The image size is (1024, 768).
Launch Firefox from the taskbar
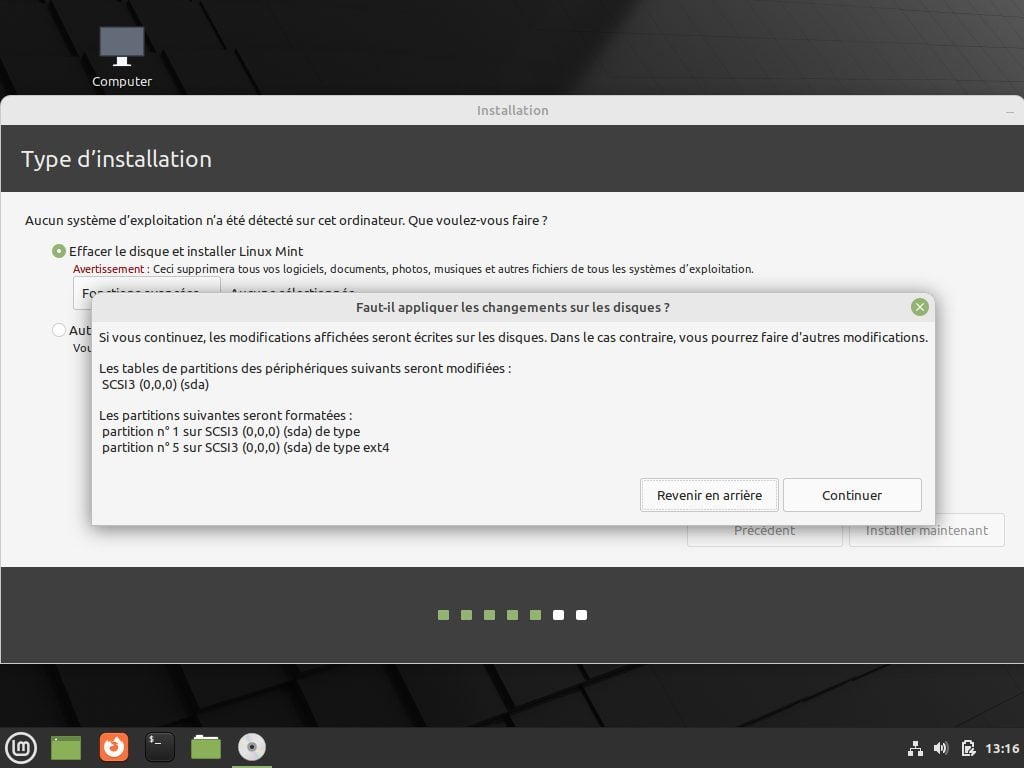(x=114, y=747)
